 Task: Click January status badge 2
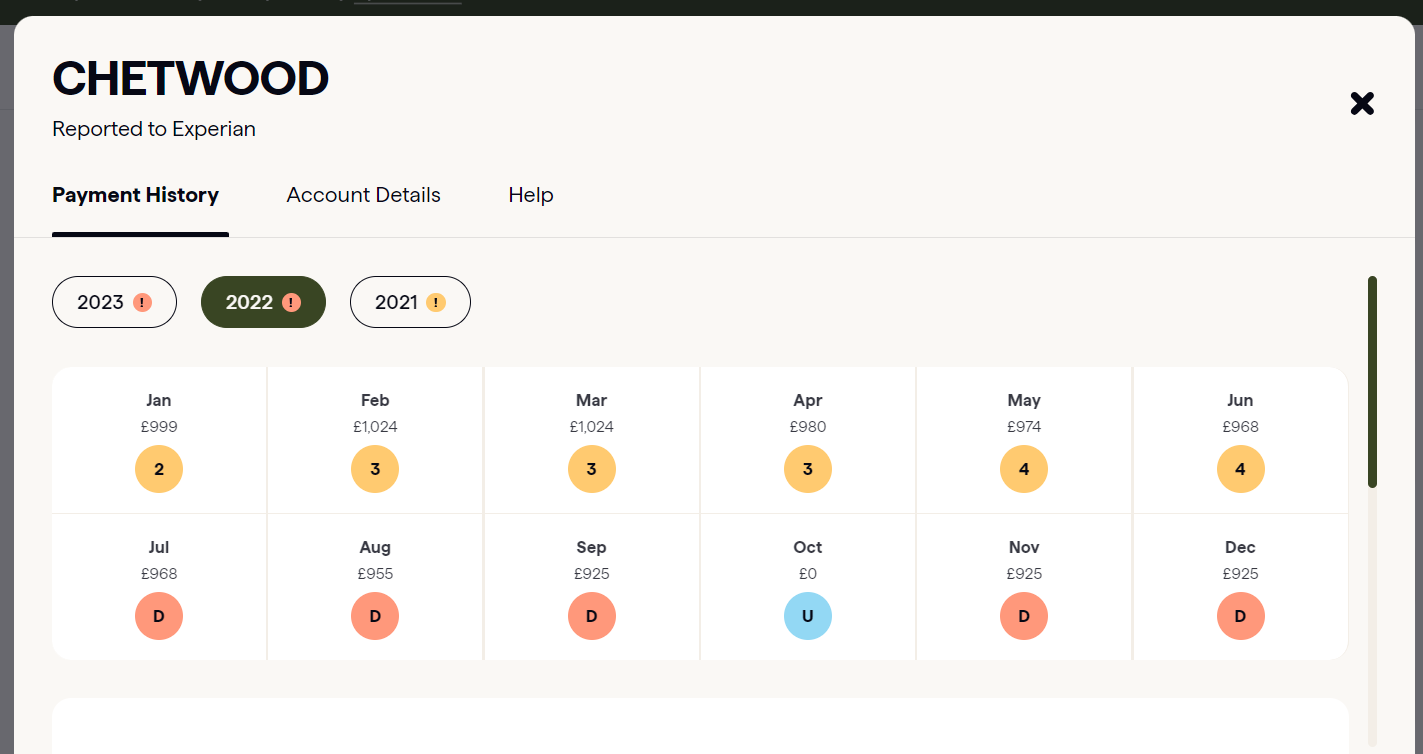159,469
